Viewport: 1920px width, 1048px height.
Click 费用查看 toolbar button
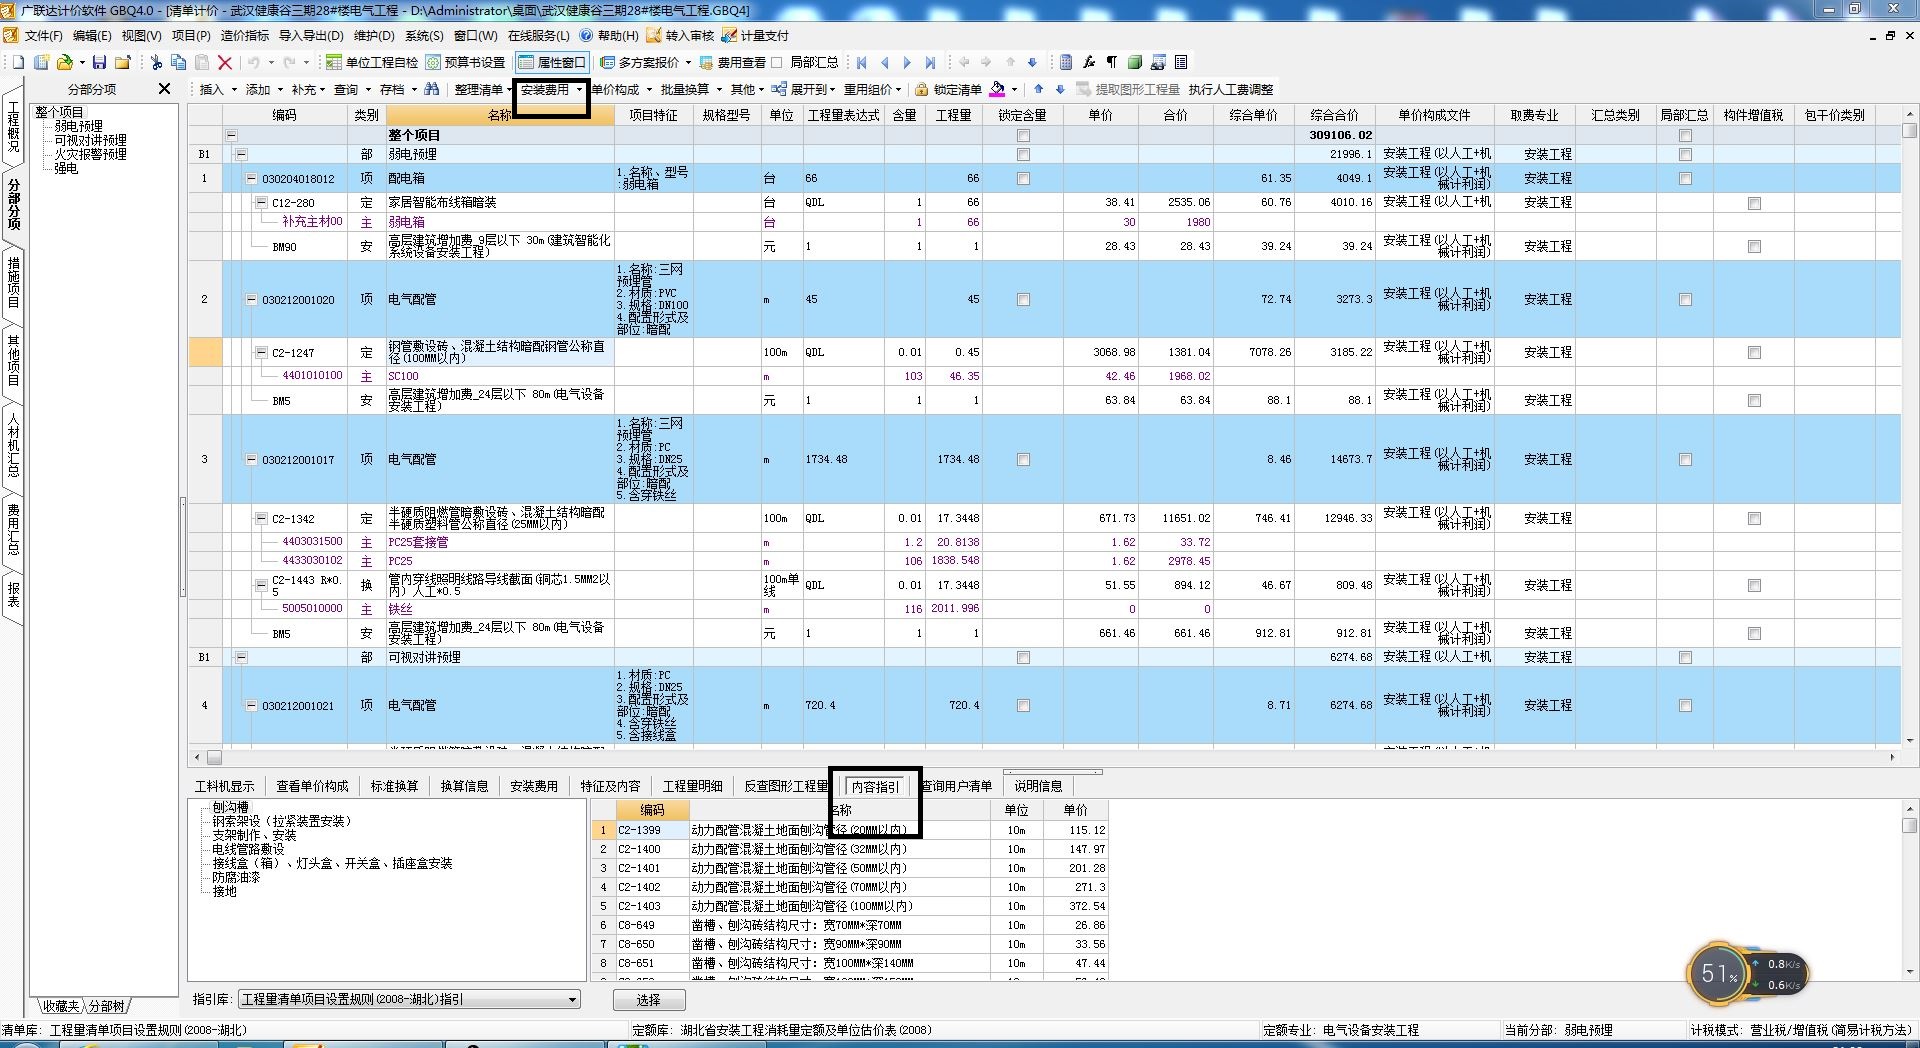click(732, 62)
